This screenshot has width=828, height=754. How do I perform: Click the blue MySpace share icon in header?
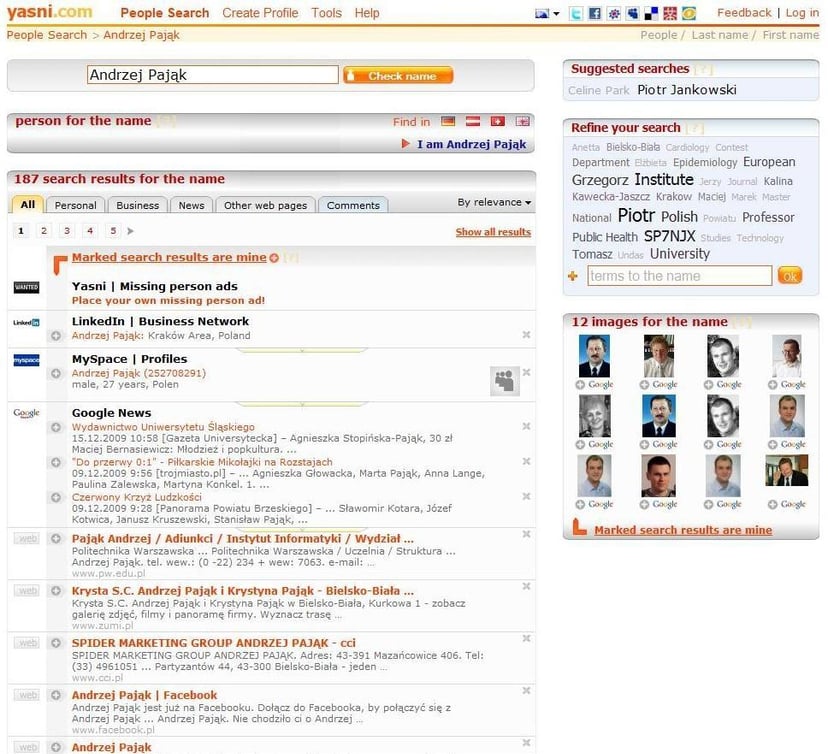pos(632,14)
